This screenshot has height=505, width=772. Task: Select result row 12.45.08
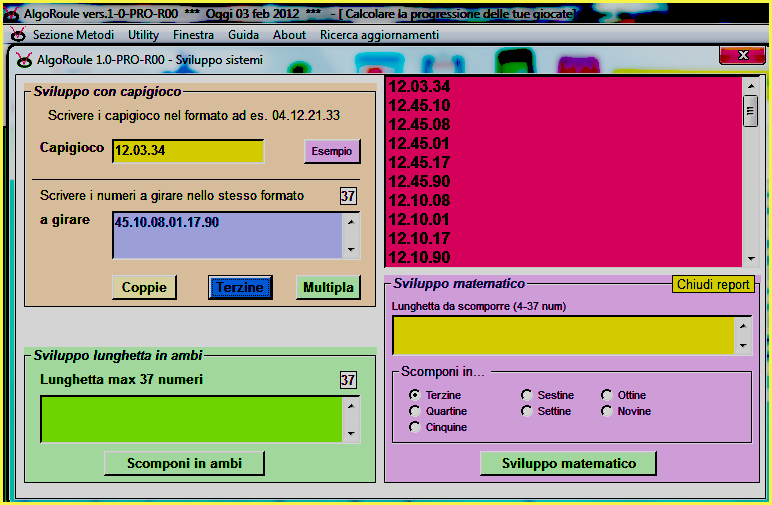(563, 125)
